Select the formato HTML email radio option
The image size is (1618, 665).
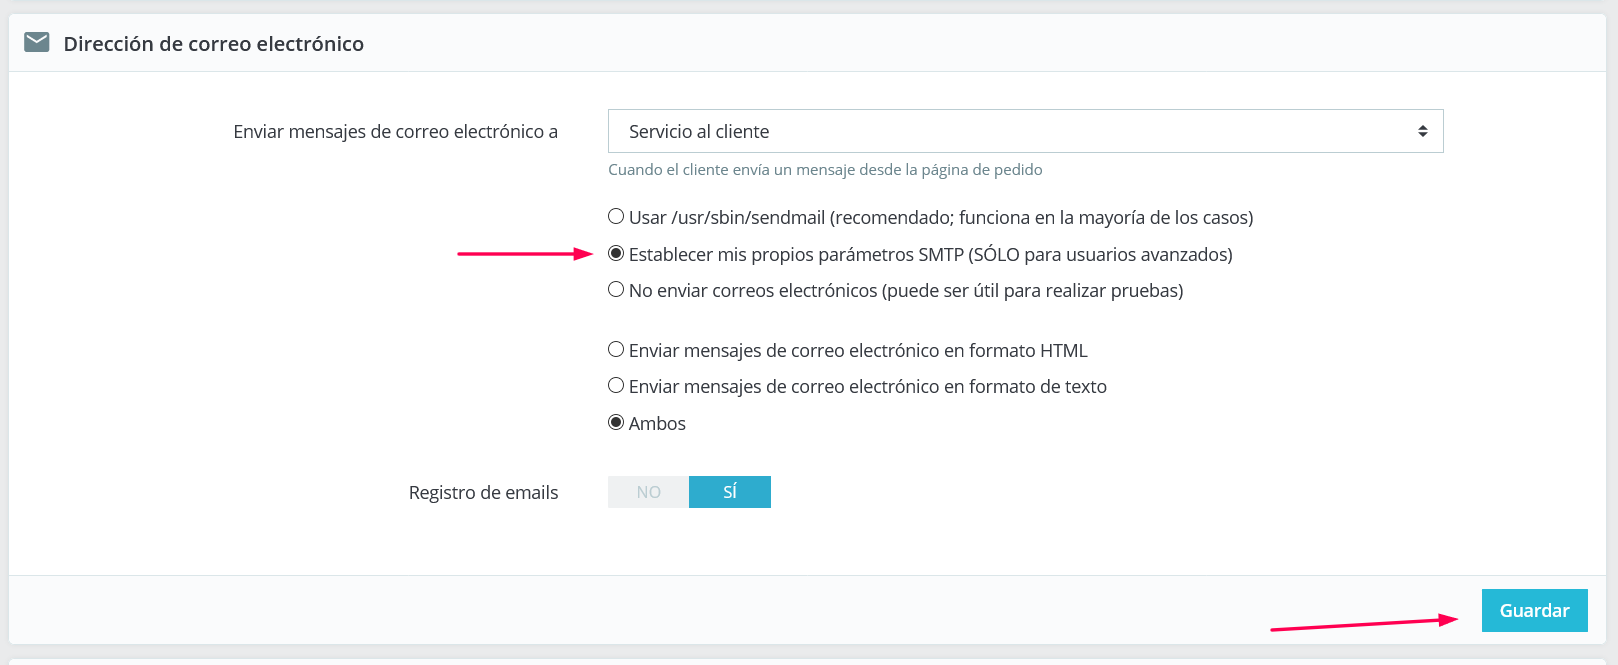(616, 349)
